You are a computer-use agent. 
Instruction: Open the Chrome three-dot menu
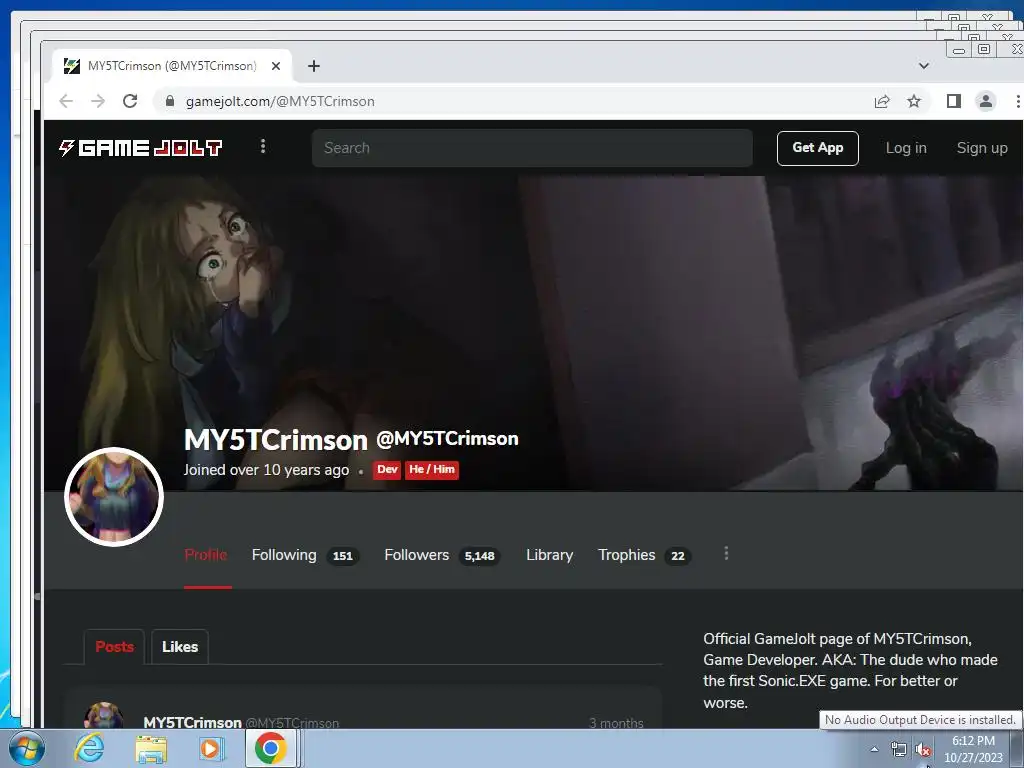[1017, 101]
